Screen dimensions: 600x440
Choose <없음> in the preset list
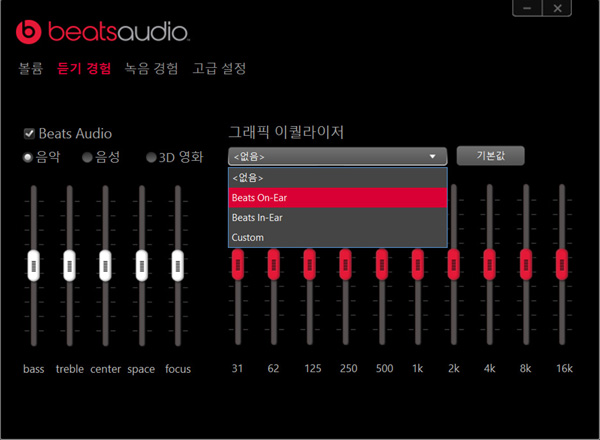(338, 178)
